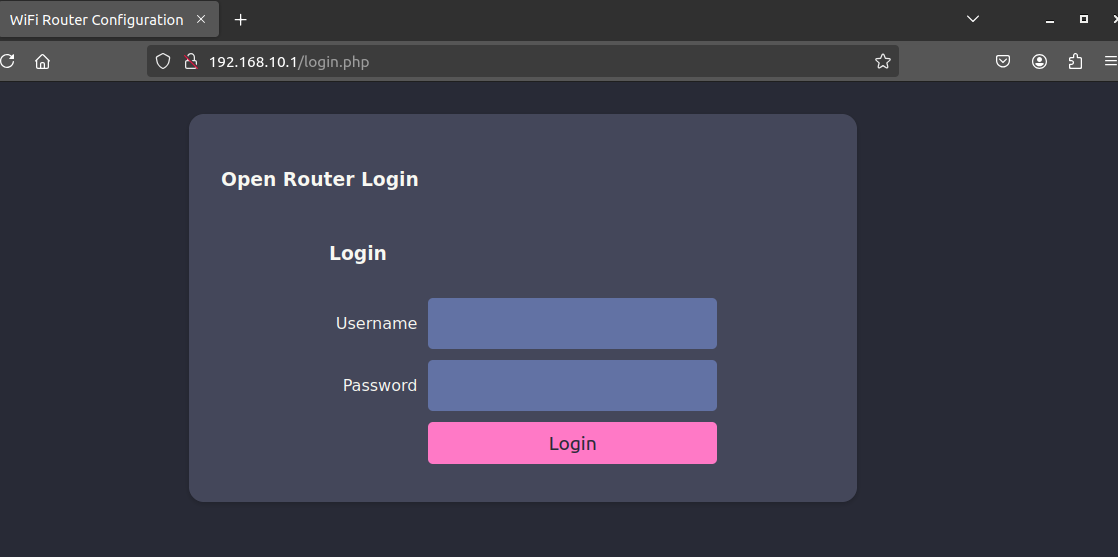Maximize the browser window
The width and height of the screenshot is (1118, 557).
point(1083,19)
